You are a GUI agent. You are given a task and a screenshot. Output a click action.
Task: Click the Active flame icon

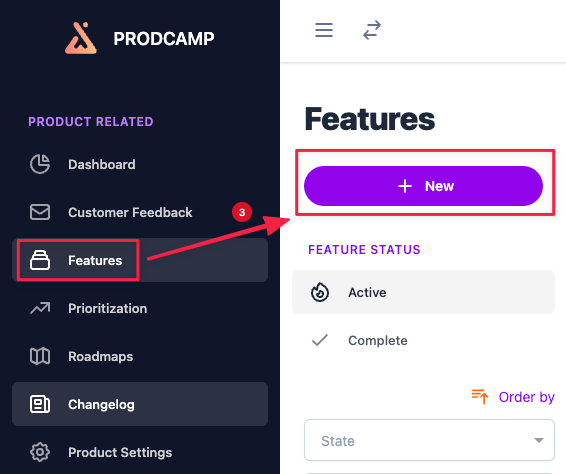[320, 292]
